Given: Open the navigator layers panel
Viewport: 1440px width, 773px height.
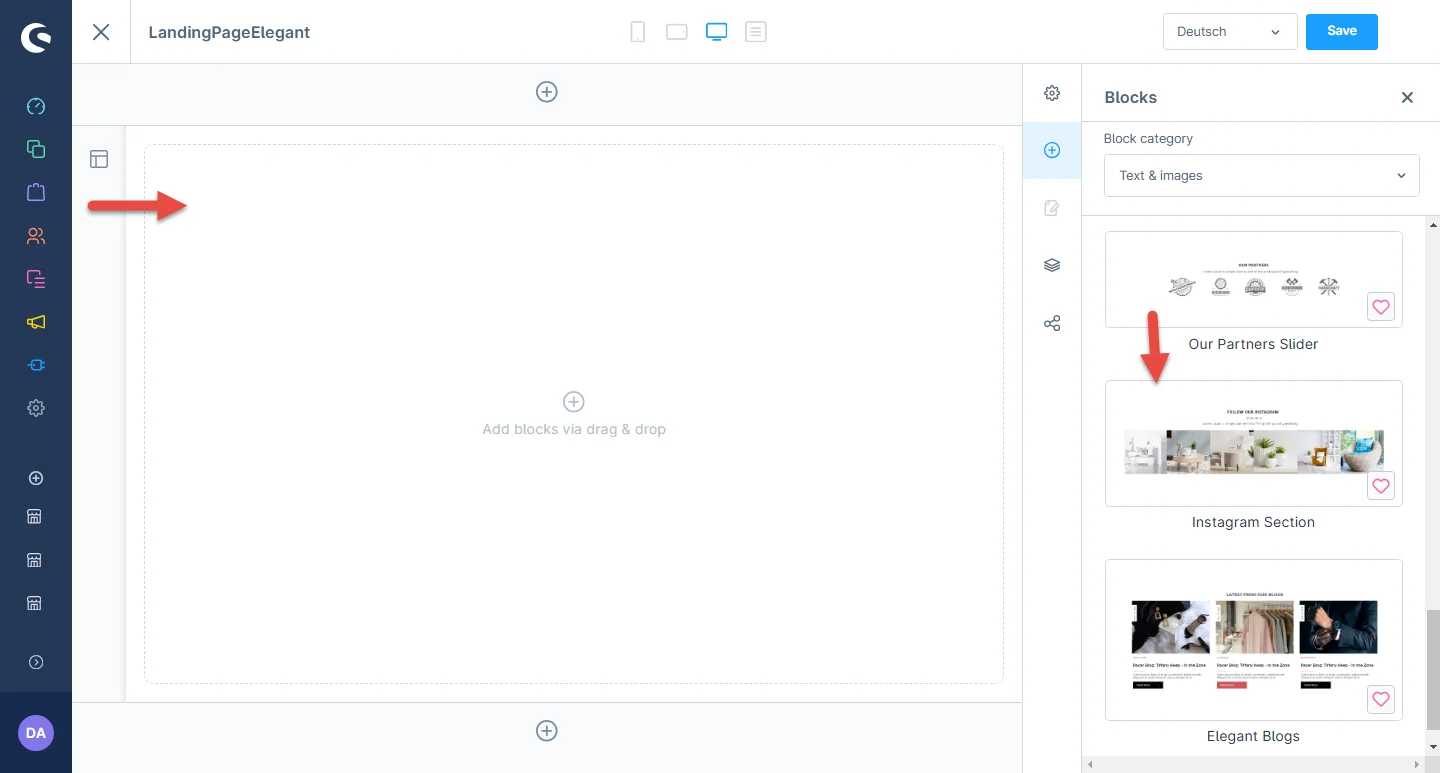Looking at the screenshot, I should [x=1052, y=265].
